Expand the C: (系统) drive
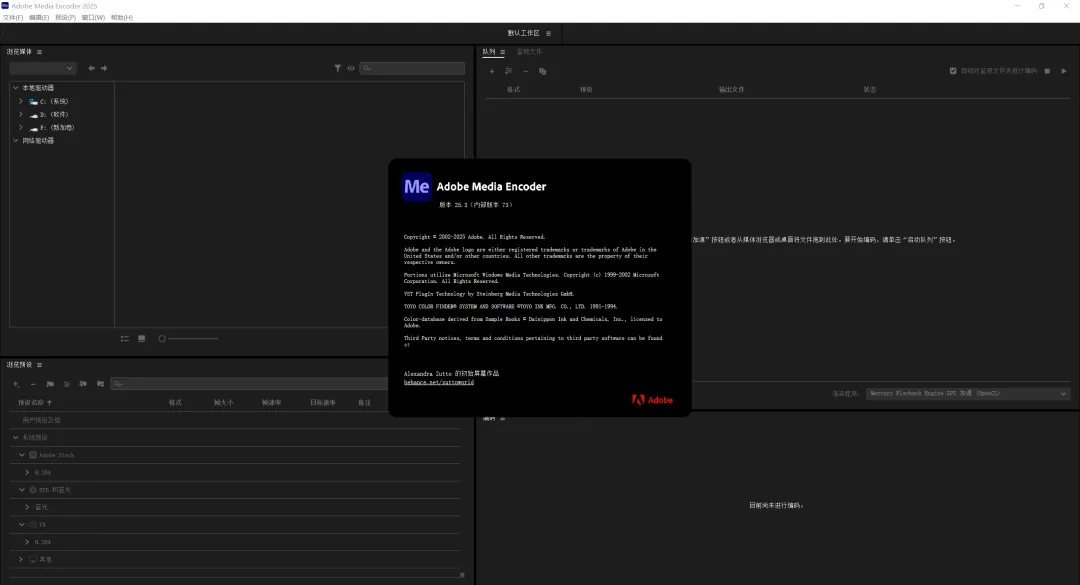1080x585 pixels. pyautogui.click(x=21, y=101)
